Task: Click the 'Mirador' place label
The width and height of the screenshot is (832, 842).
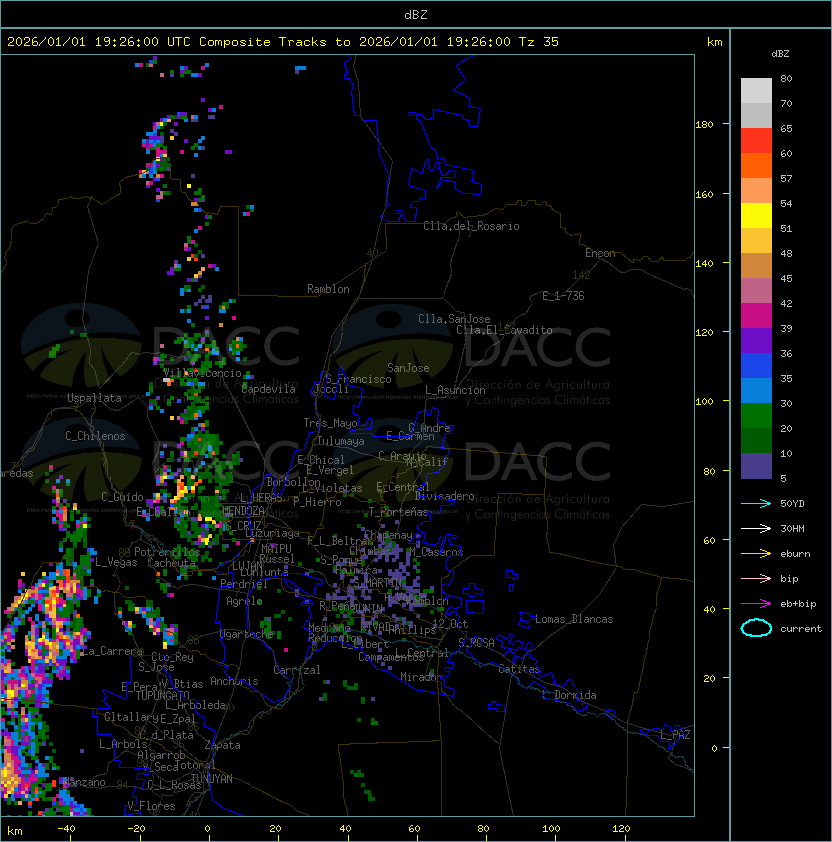Action: click(x=421, y=677)
